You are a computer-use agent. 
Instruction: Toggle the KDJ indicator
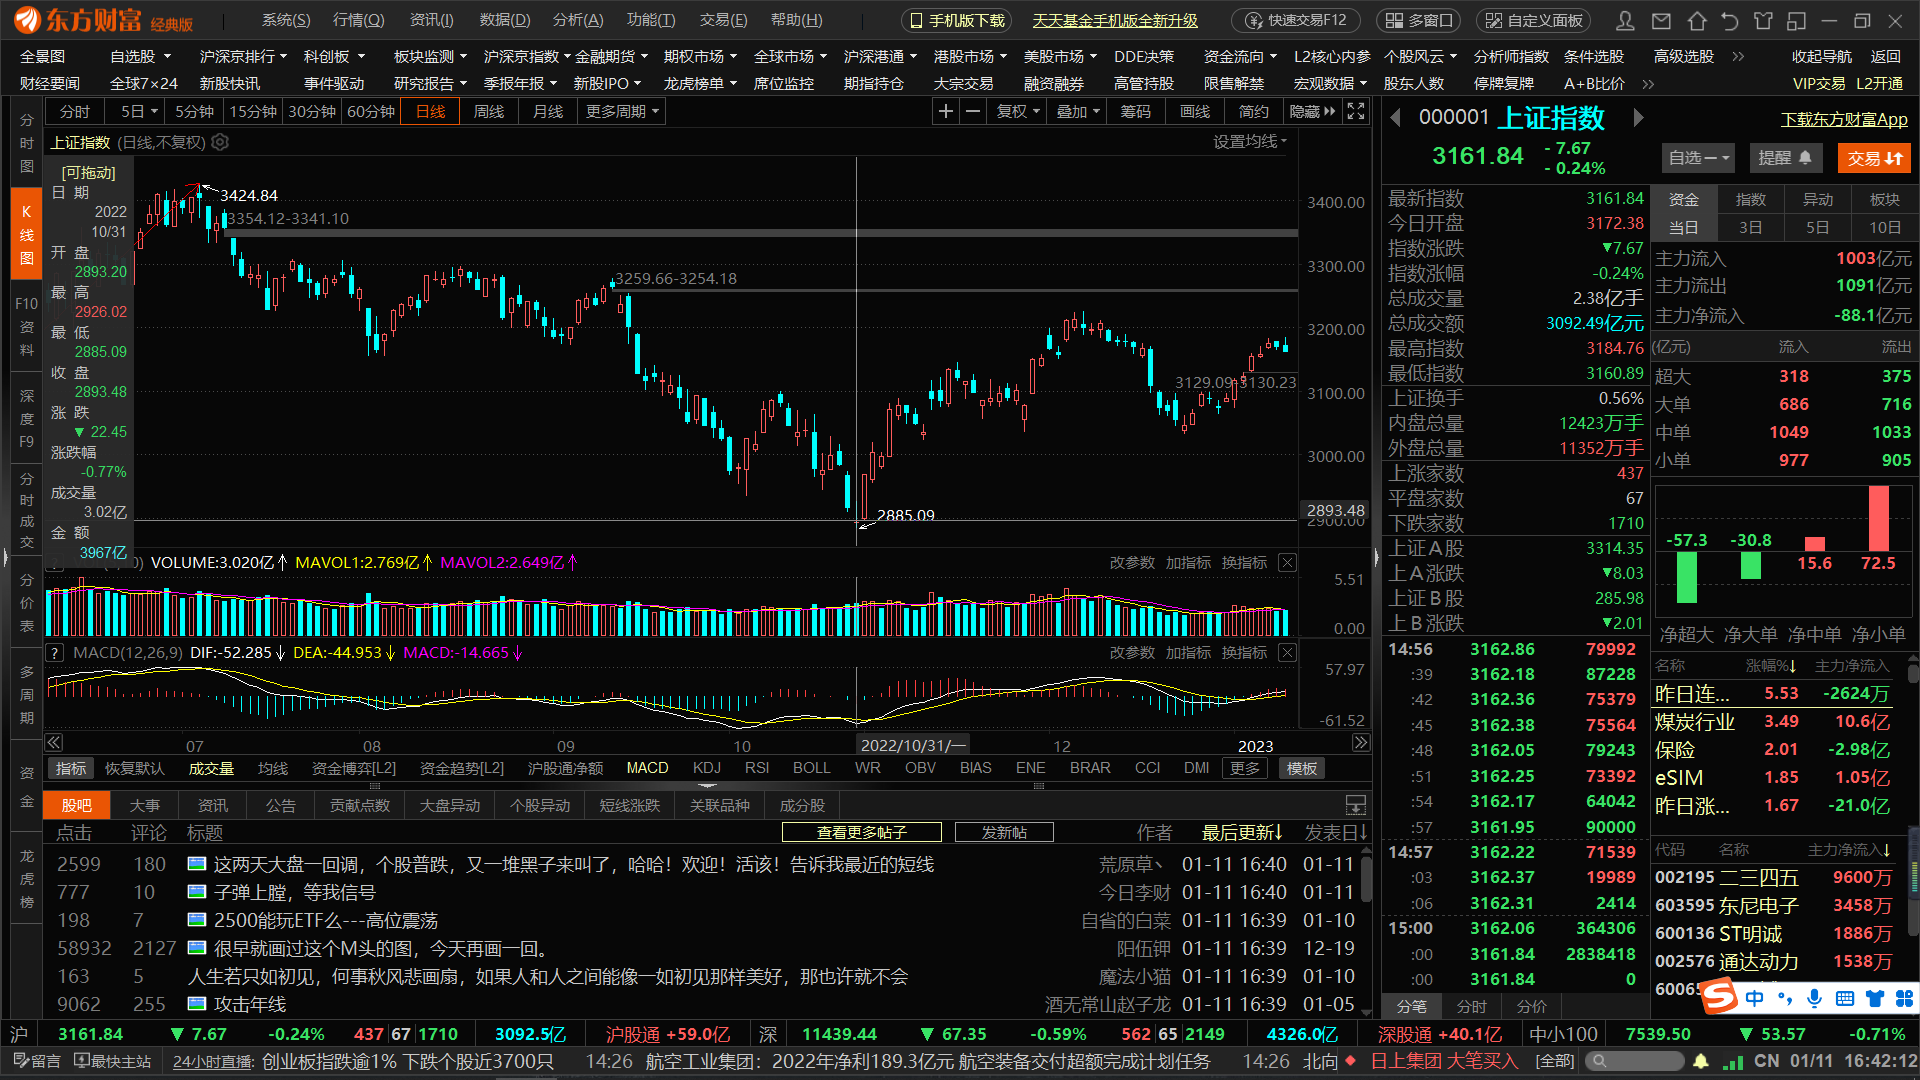coord(707,768)
